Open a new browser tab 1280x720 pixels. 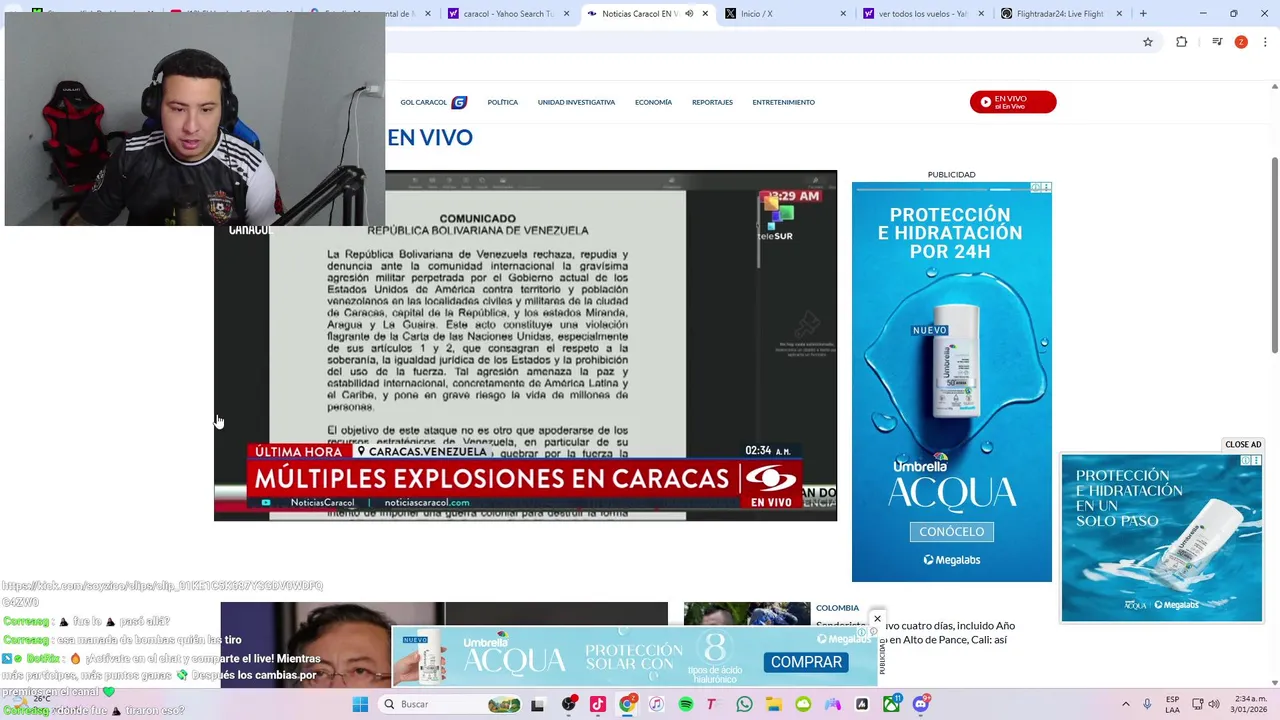1143,14
